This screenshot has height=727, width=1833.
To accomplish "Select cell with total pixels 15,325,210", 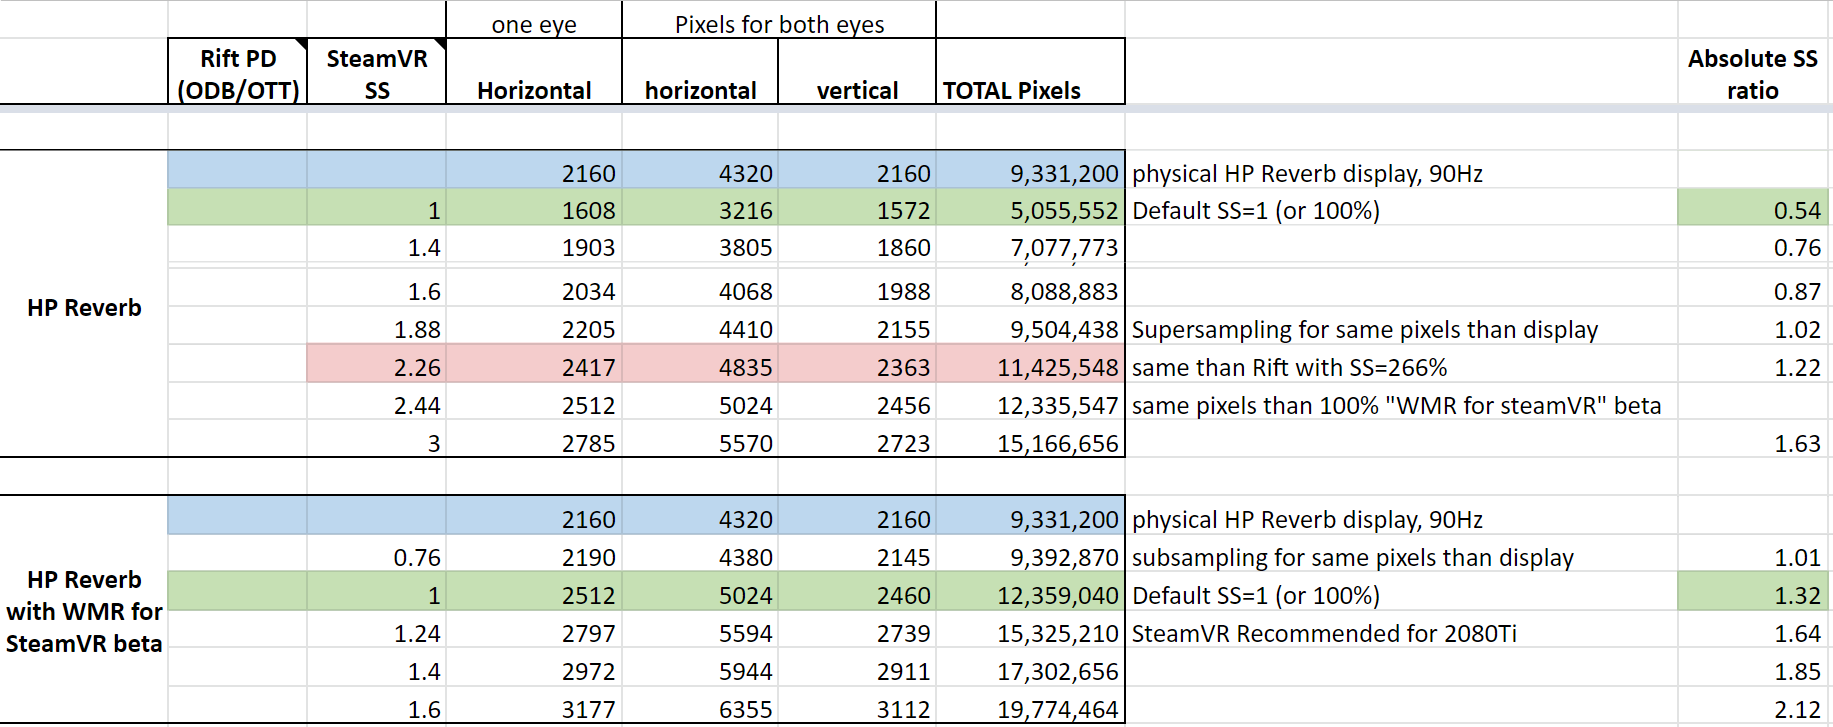I will point(1031,630).
